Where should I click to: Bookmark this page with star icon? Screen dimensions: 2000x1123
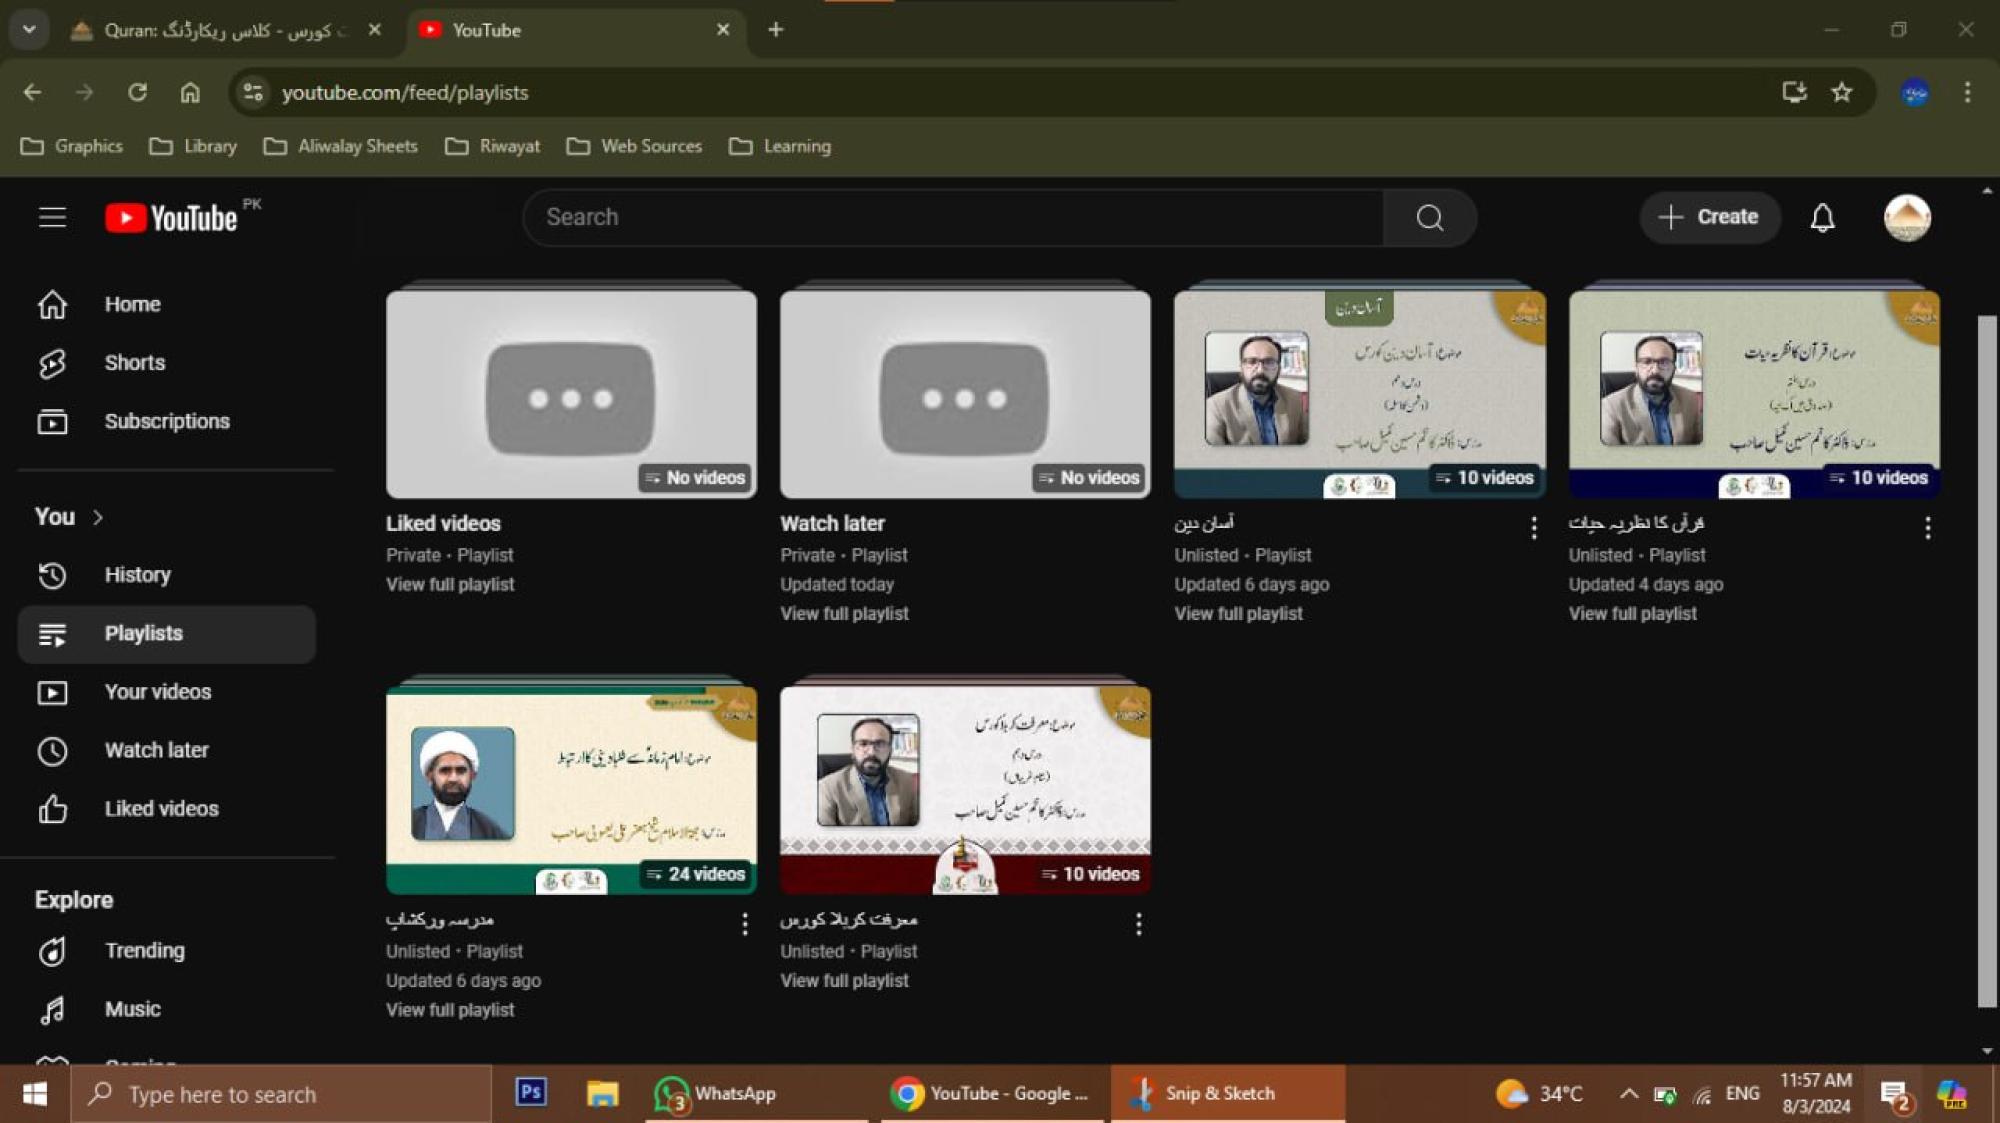tap(1841, 92)
